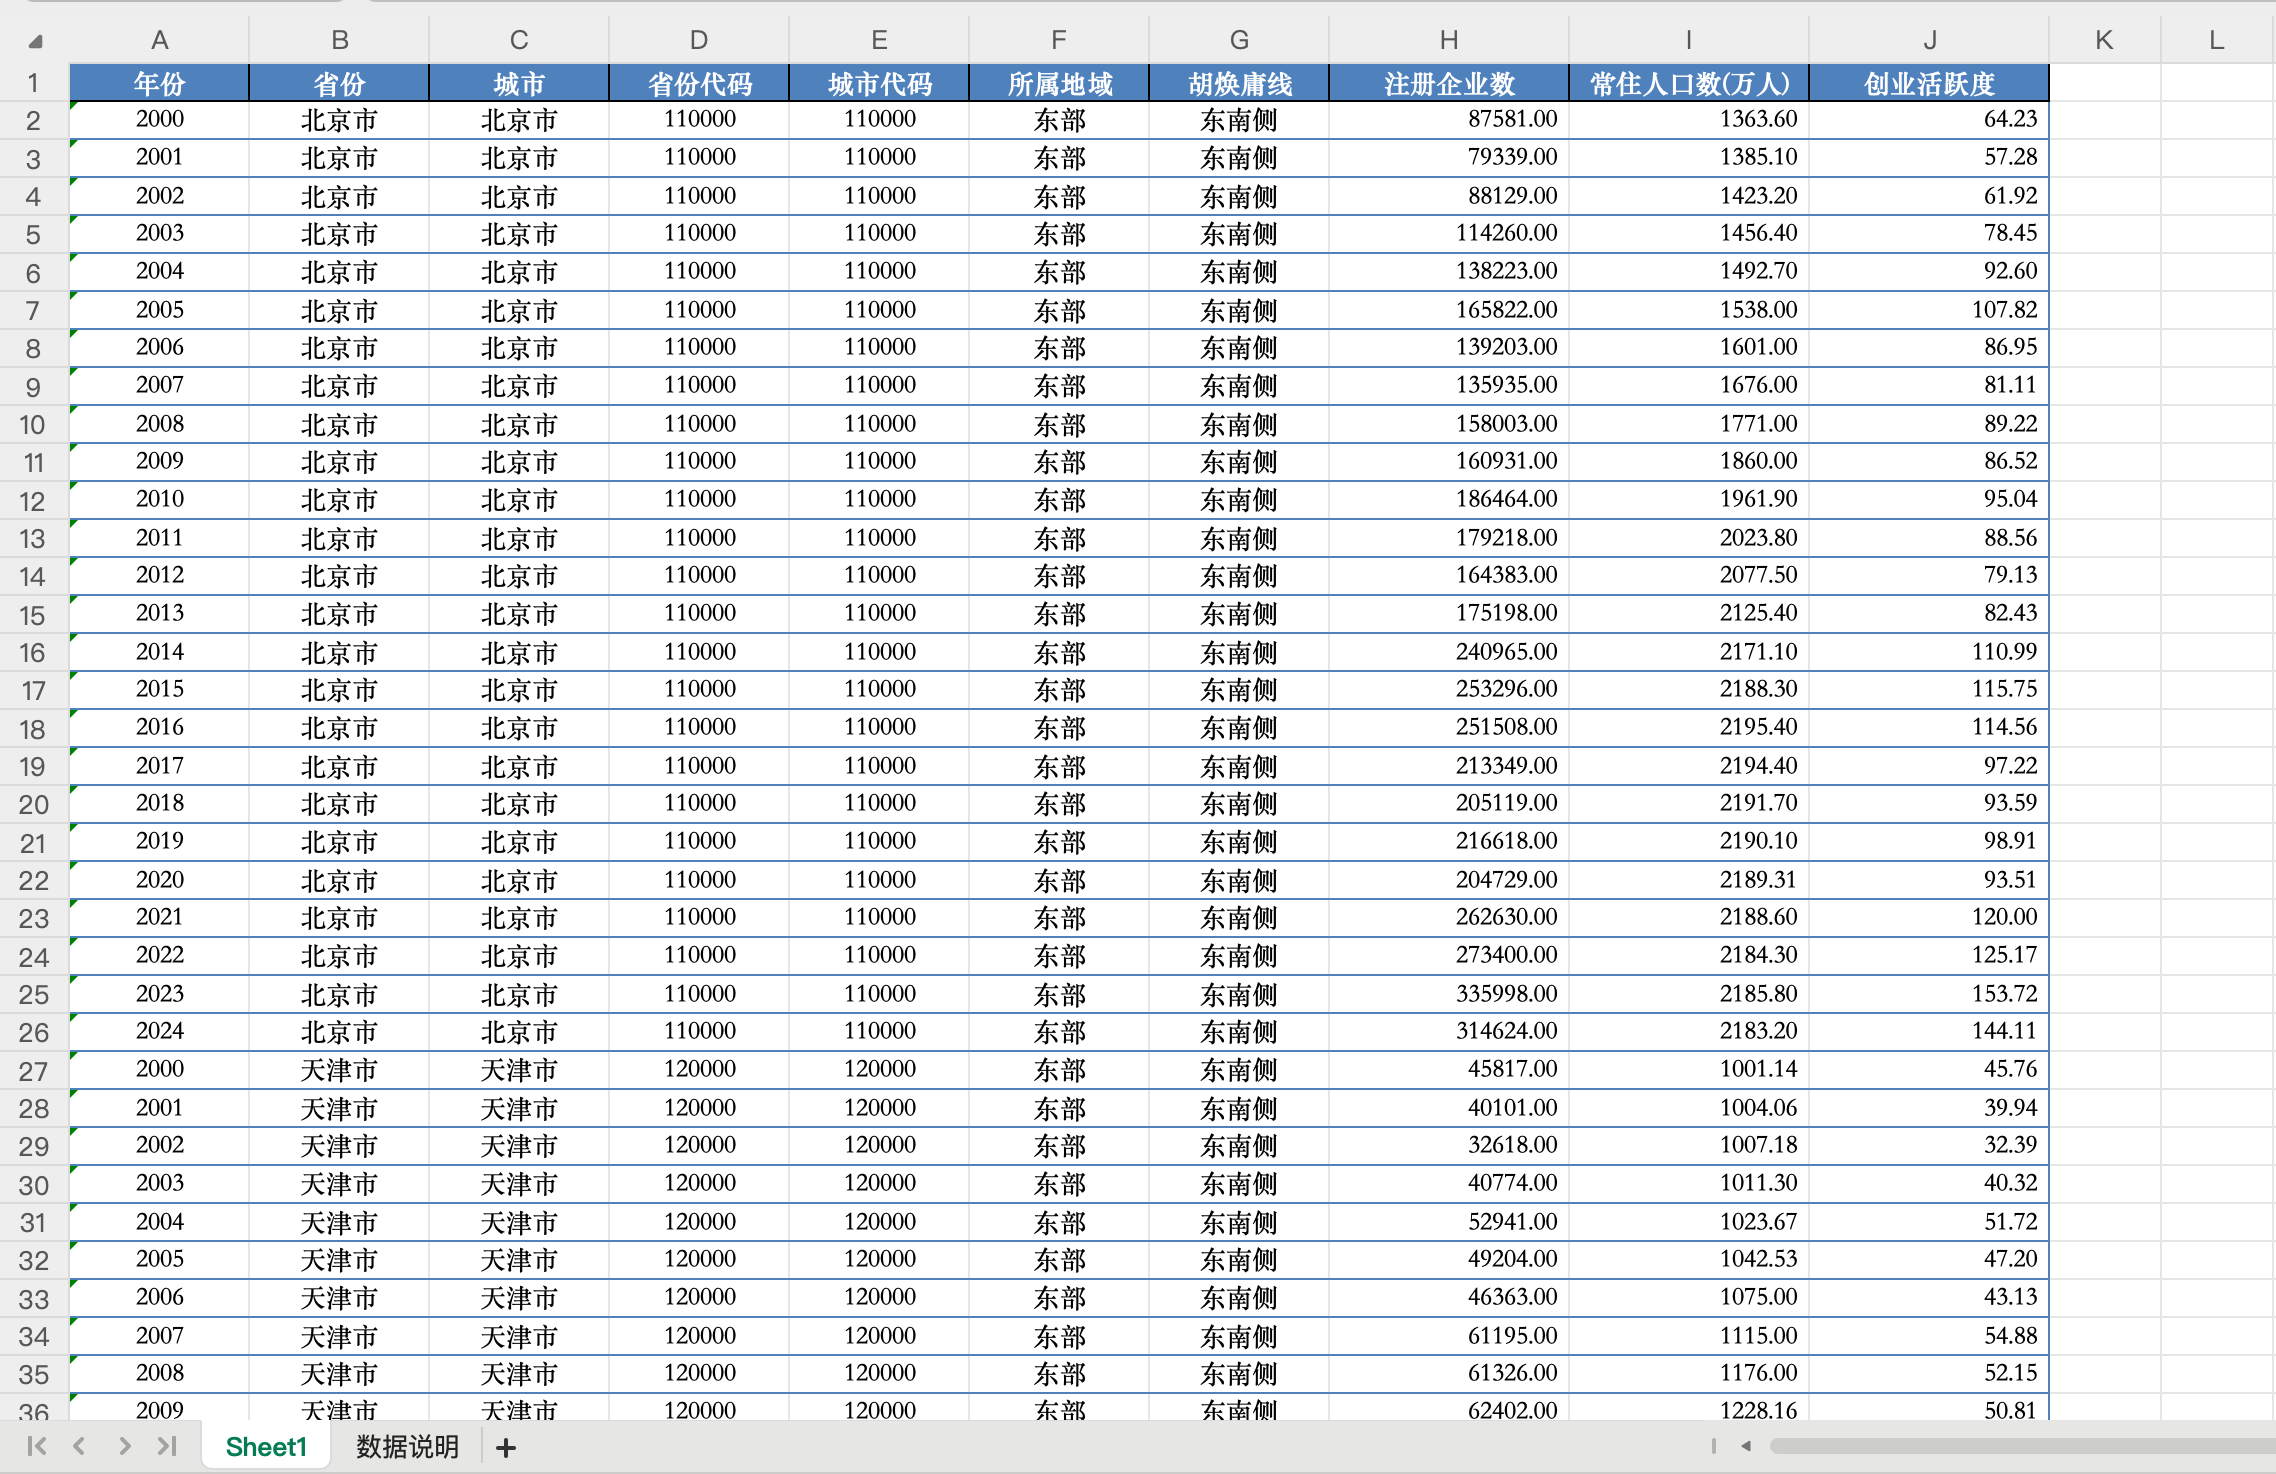Select column H header
Screen dimensions: 2276x1474
[1448, 40]
